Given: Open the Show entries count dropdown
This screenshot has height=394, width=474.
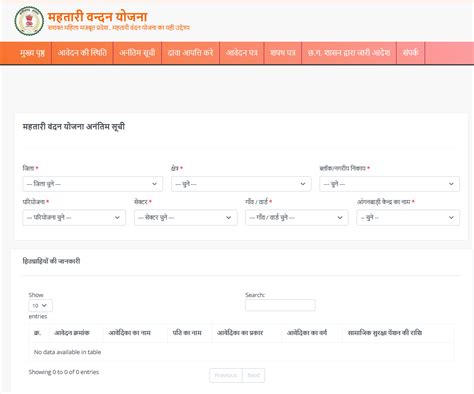Looking at the screenshot, I should 40,306.
